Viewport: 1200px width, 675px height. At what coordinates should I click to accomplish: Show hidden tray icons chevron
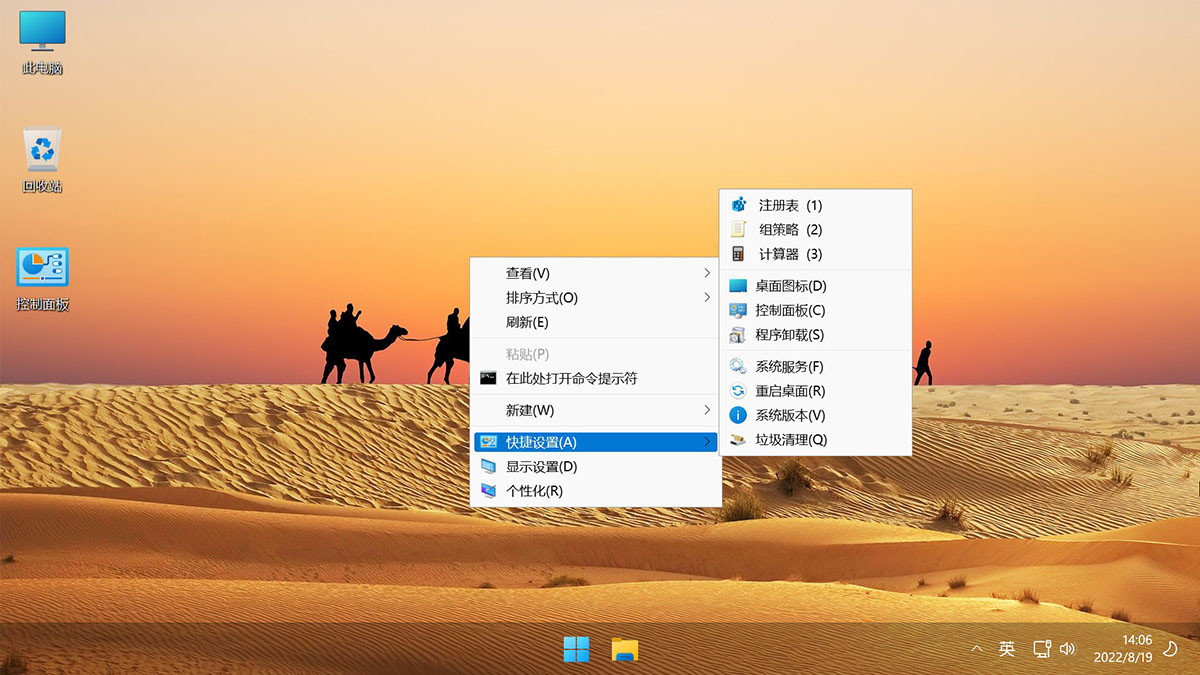(977, 649)
